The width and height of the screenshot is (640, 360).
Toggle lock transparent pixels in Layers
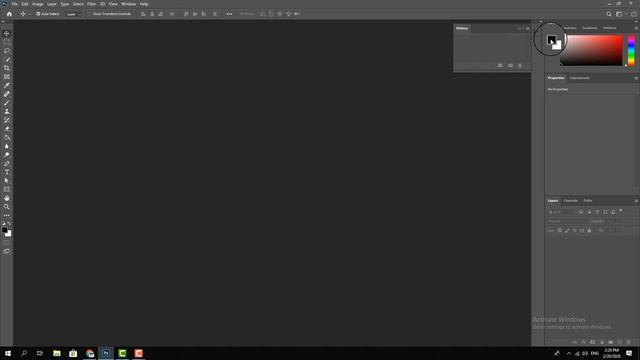pyautogui.click(x=560, y=231)
